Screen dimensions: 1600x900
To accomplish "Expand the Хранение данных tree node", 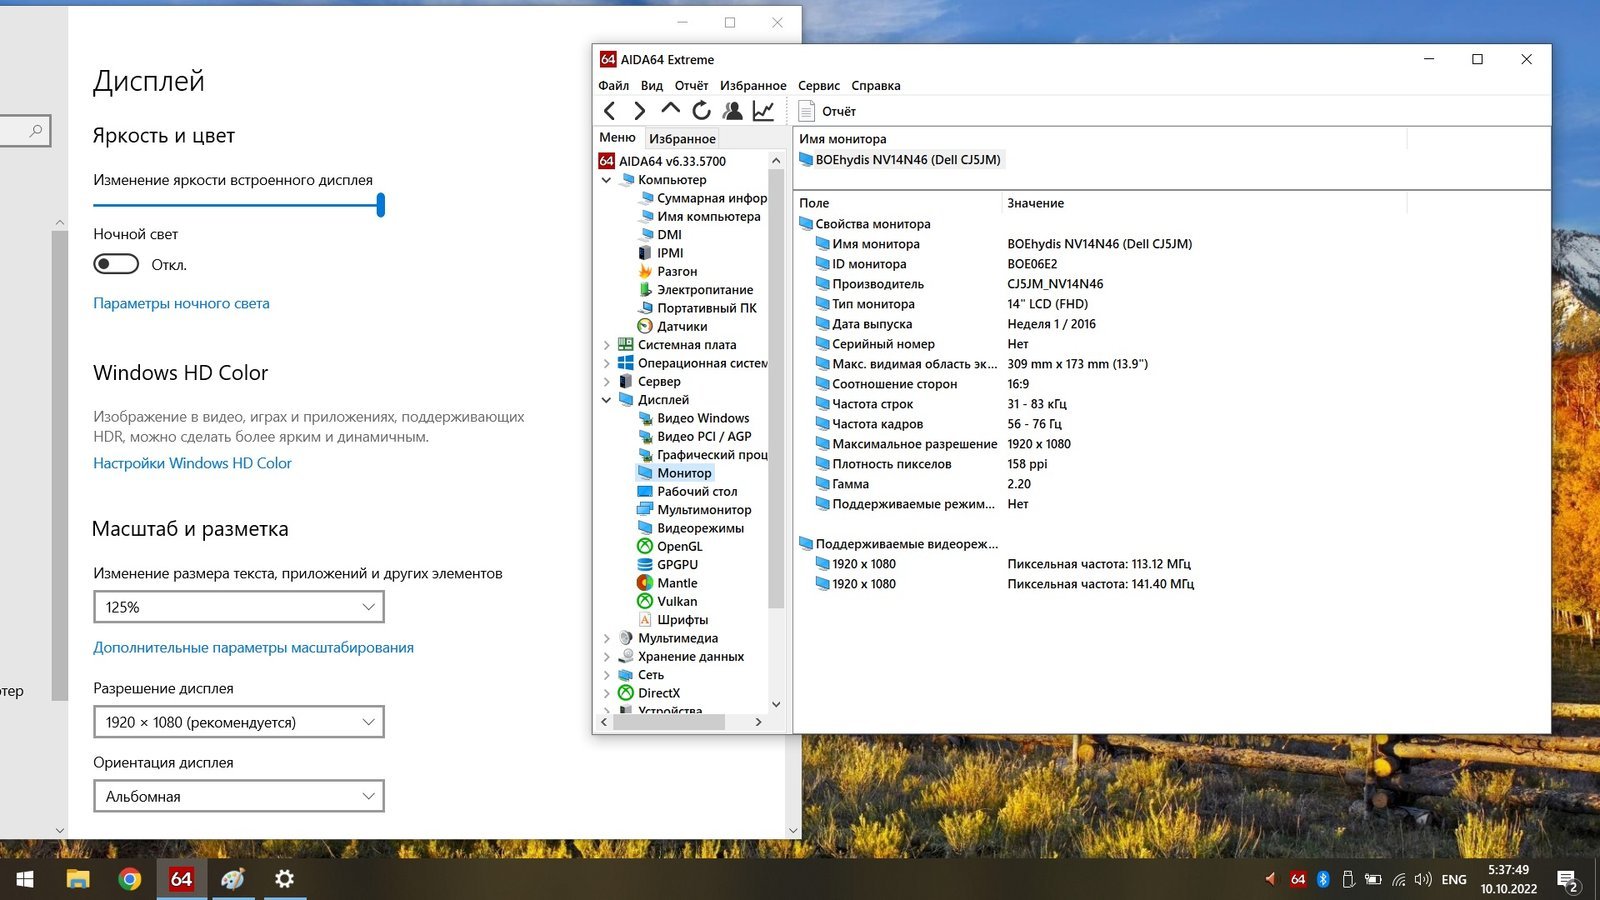I will (606, 656).
